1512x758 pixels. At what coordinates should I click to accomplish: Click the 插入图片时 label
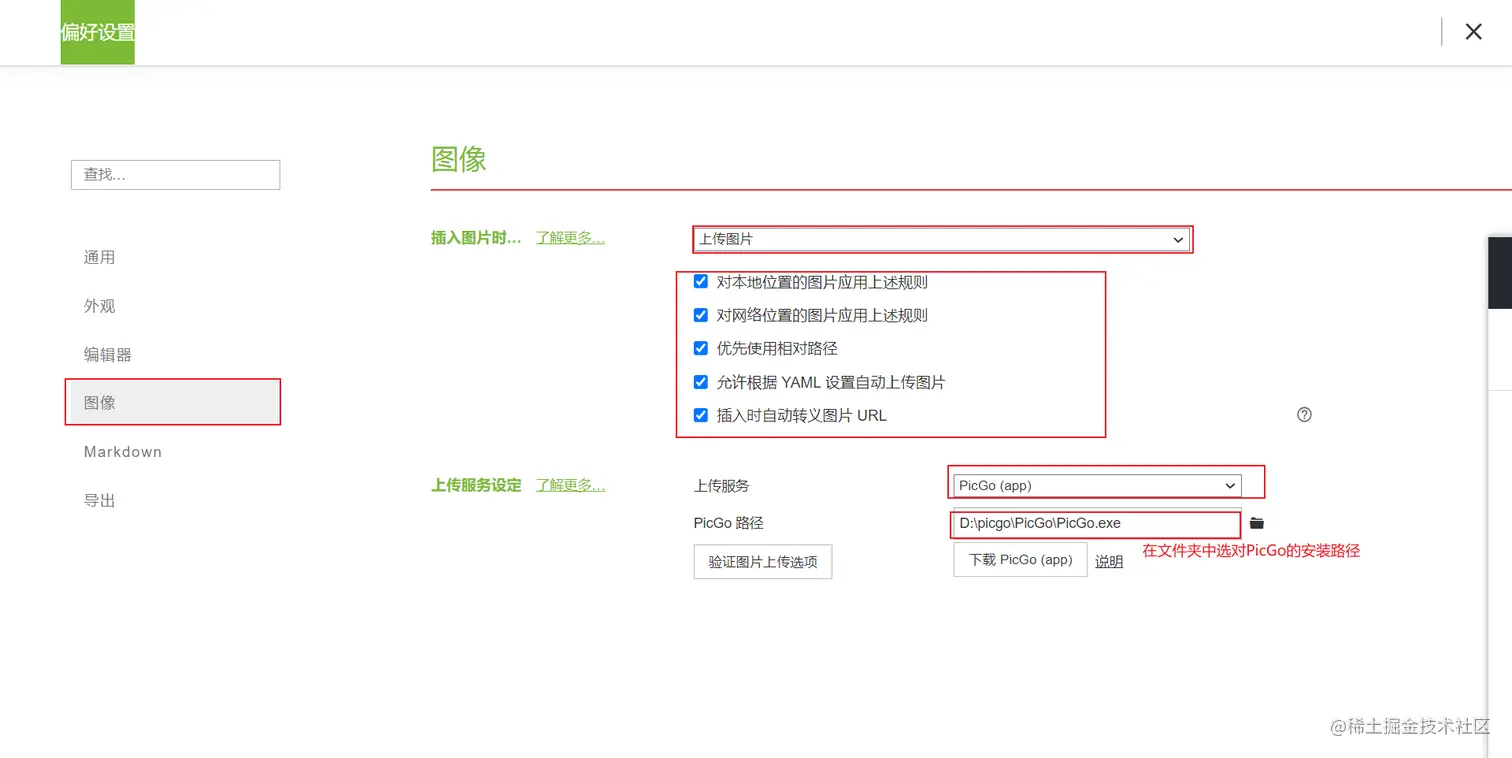[x=476, y=238]
